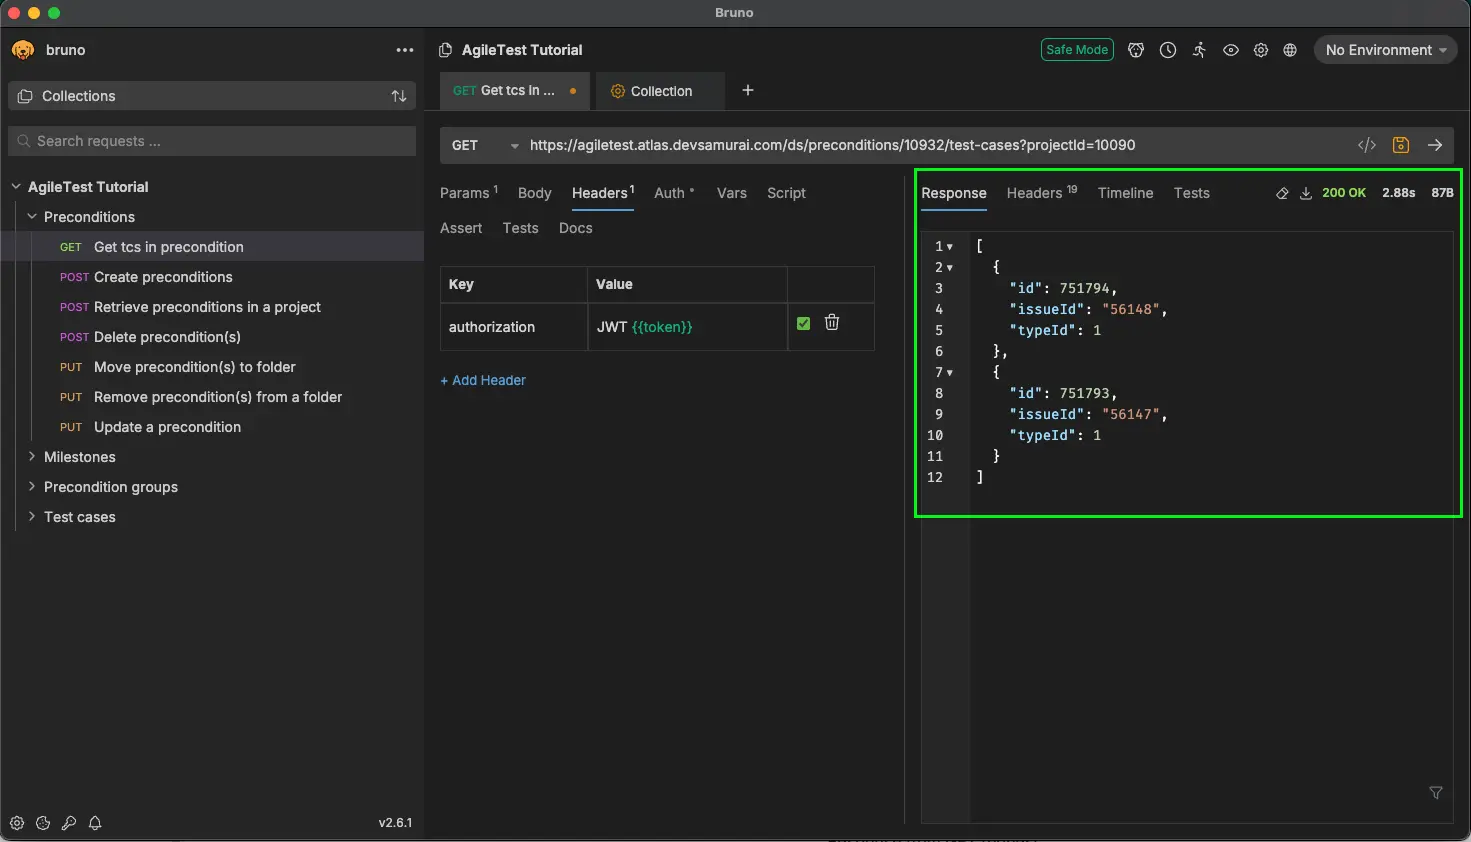Click the request URL field

click(935, 145)
